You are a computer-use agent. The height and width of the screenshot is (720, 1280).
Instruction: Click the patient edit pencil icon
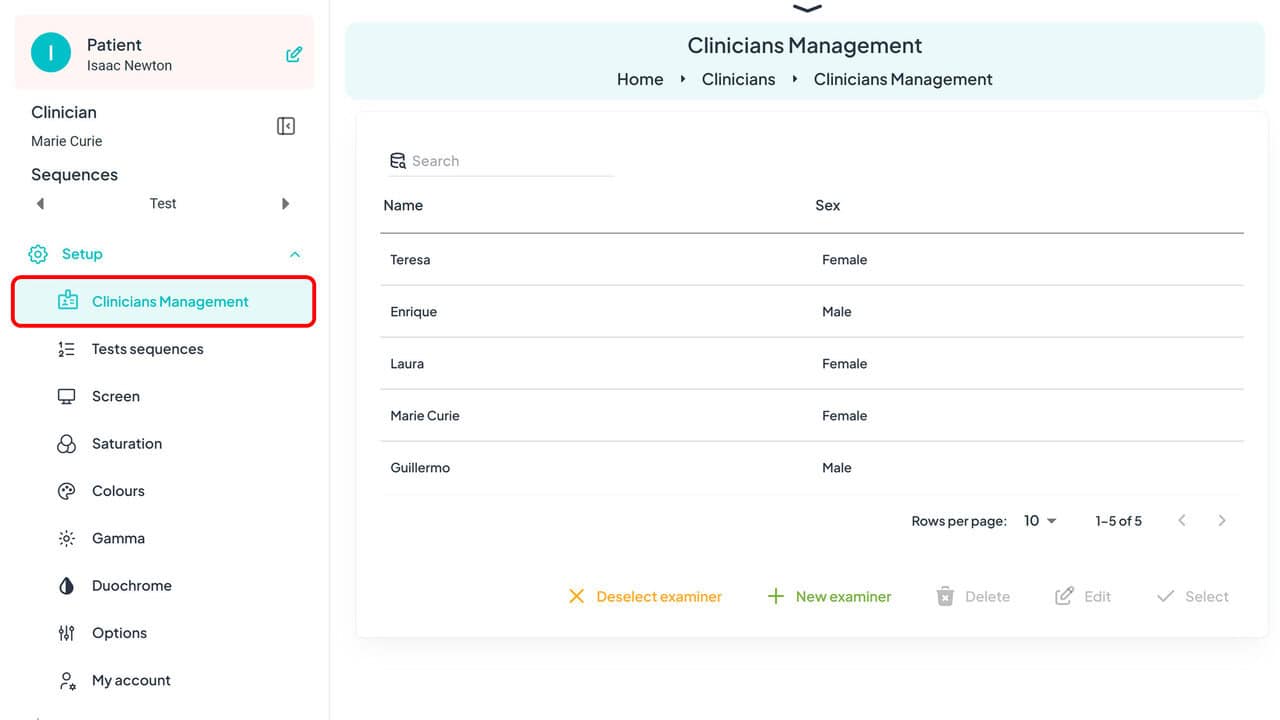(x=293, y=52)
